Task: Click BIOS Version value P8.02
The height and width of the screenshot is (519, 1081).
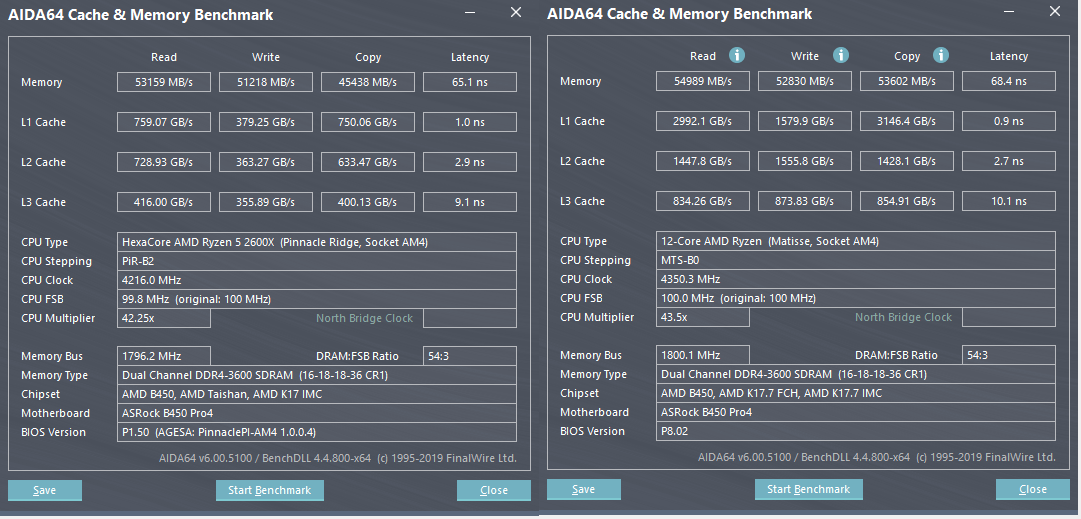Action: pyautogui.click(x=856, y=431)
